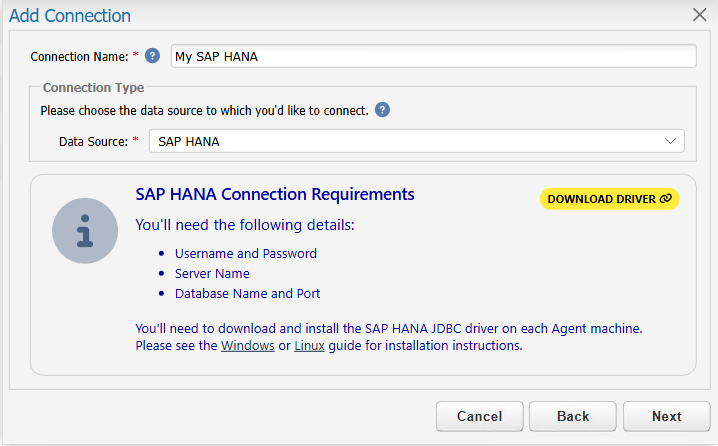Click the 'Username and Password' bullet text

click(246, 253)
